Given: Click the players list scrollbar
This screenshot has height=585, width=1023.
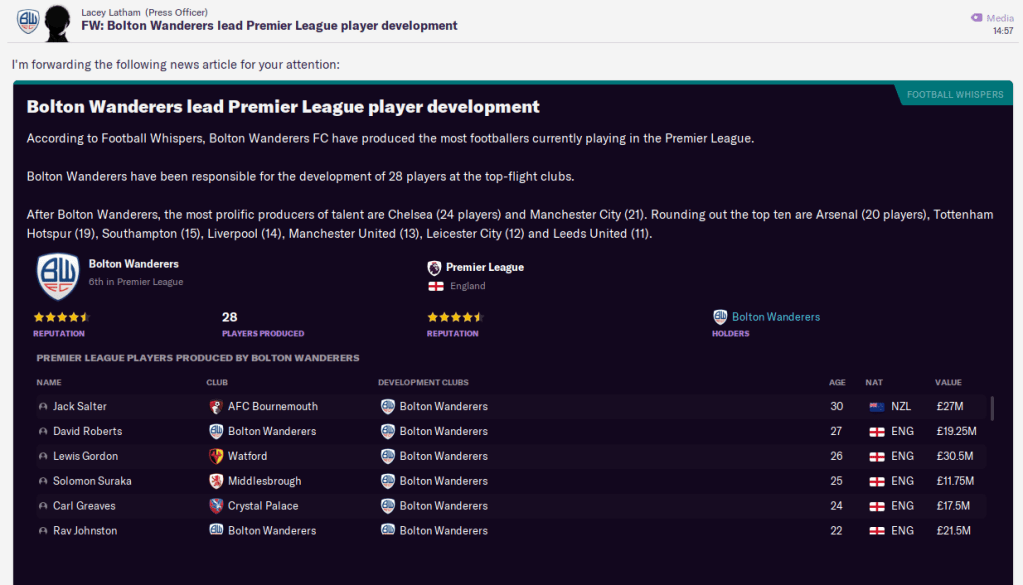Looking at the screenshot, I should pos(992,408).
